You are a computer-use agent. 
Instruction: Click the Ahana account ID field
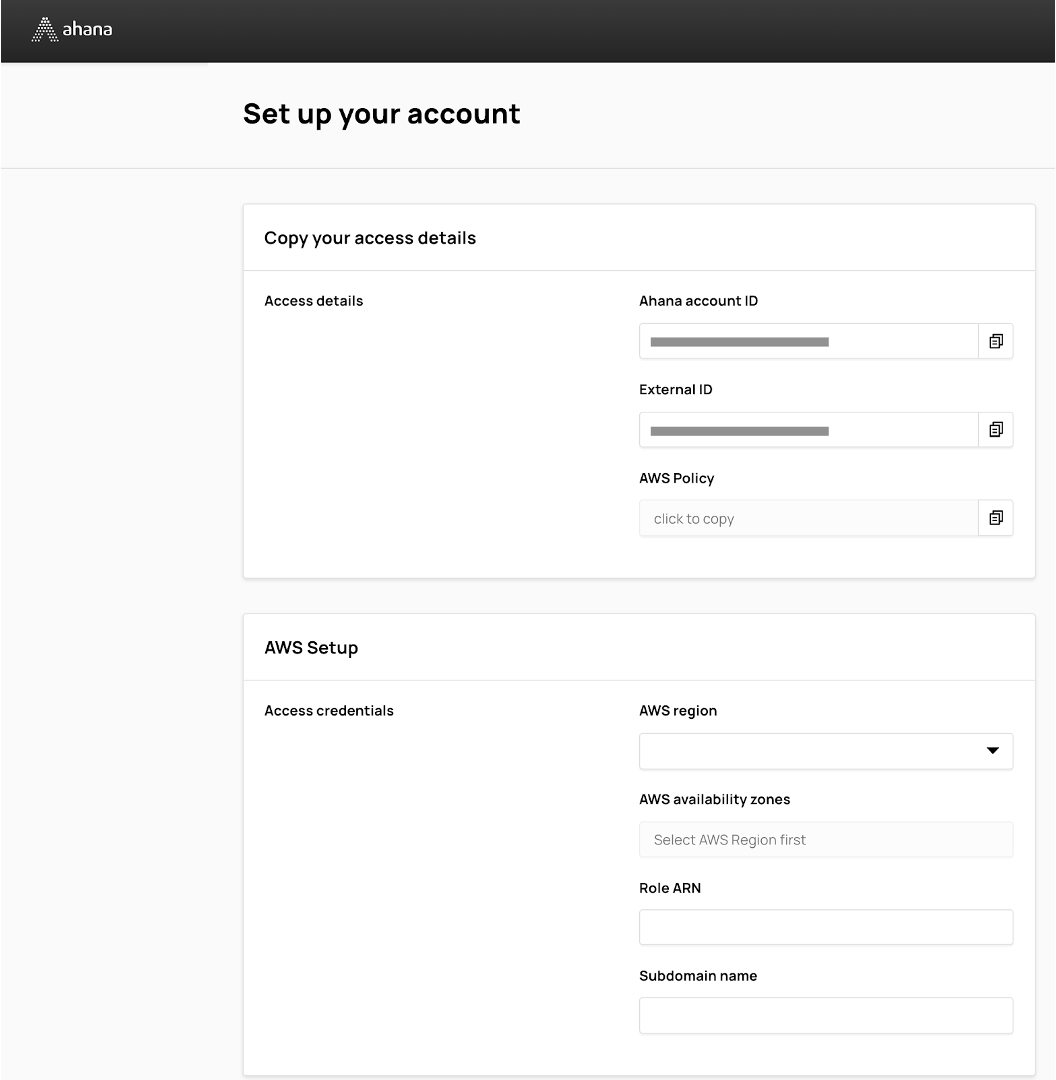click(x=808, y=342)
